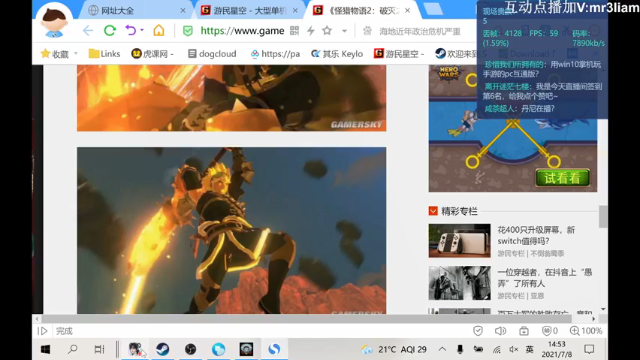This screenshot has width=640, height=360.
Task: Open the 100% zoom control
Action: pyautogui.click(x=586, y=331)
